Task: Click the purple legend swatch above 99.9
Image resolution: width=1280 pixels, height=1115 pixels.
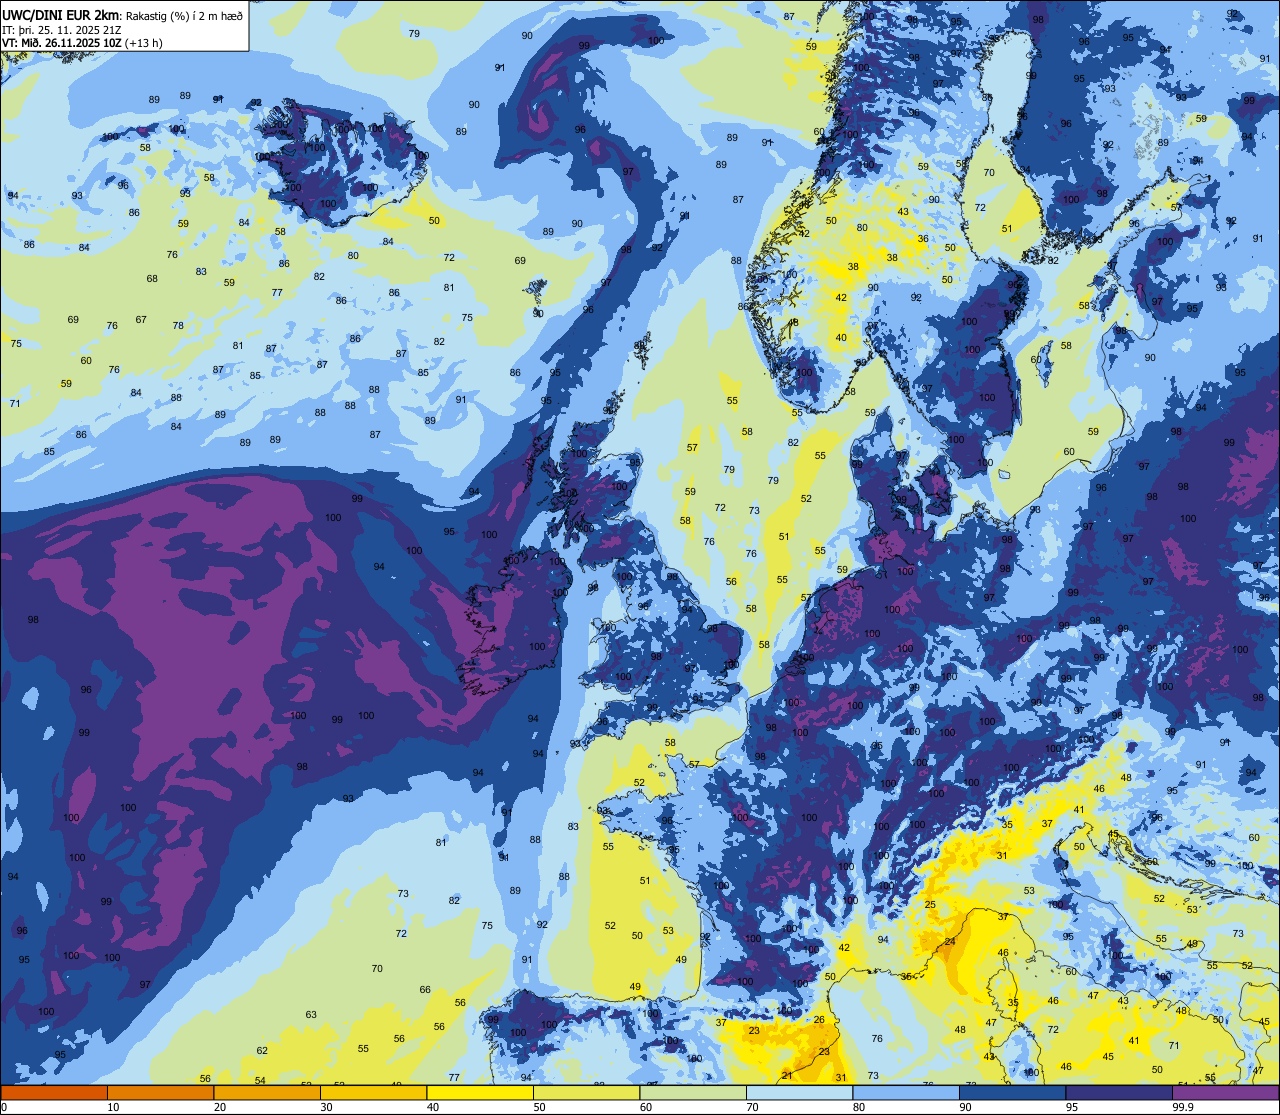Action: coord(1225,1092)
